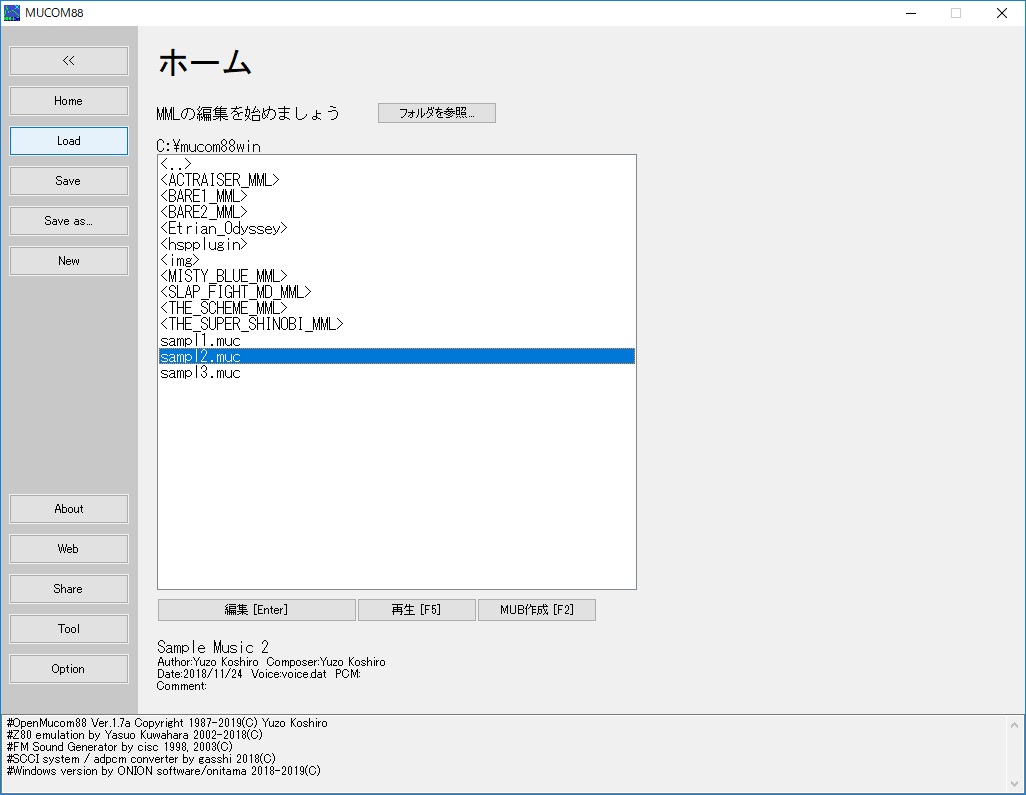Open the Web button
Viewport: 1026px width, 795px height.
pos(69,548)
